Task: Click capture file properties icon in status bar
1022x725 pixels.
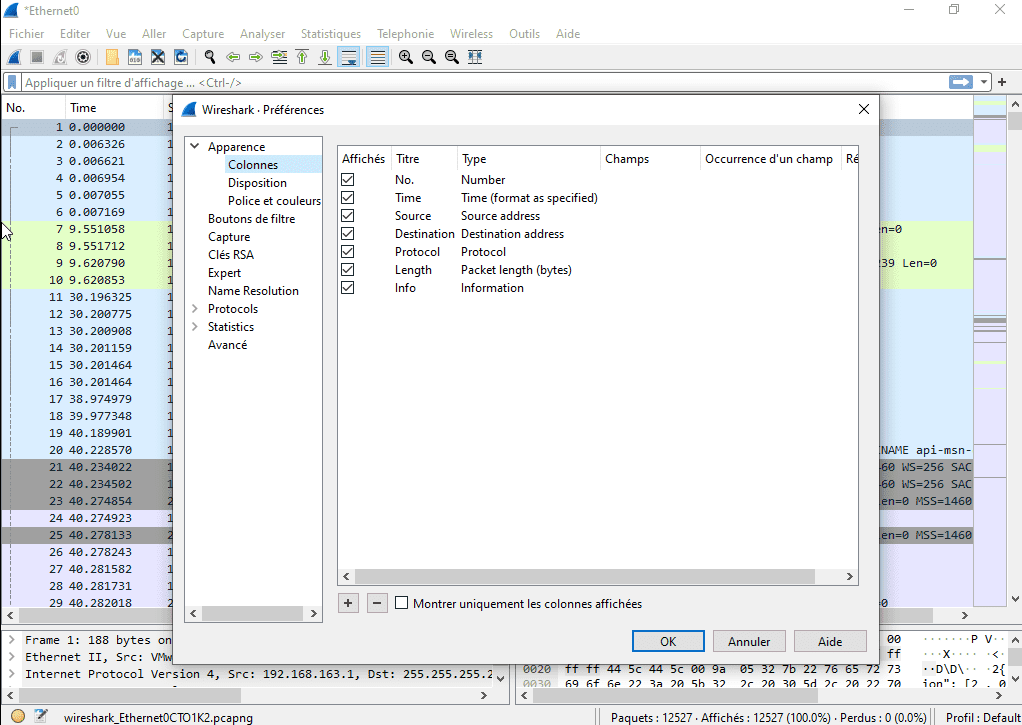Action: 40,717
